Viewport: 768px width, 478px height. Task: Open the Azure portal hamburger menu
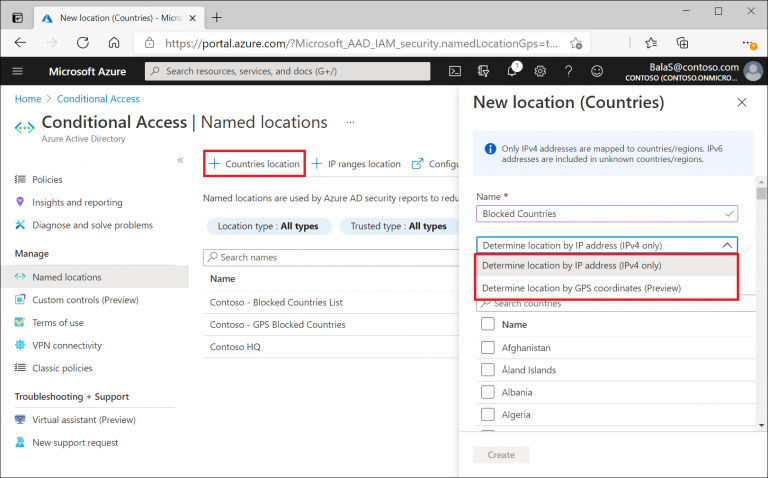pyautogui.click(x=18, y=72)
